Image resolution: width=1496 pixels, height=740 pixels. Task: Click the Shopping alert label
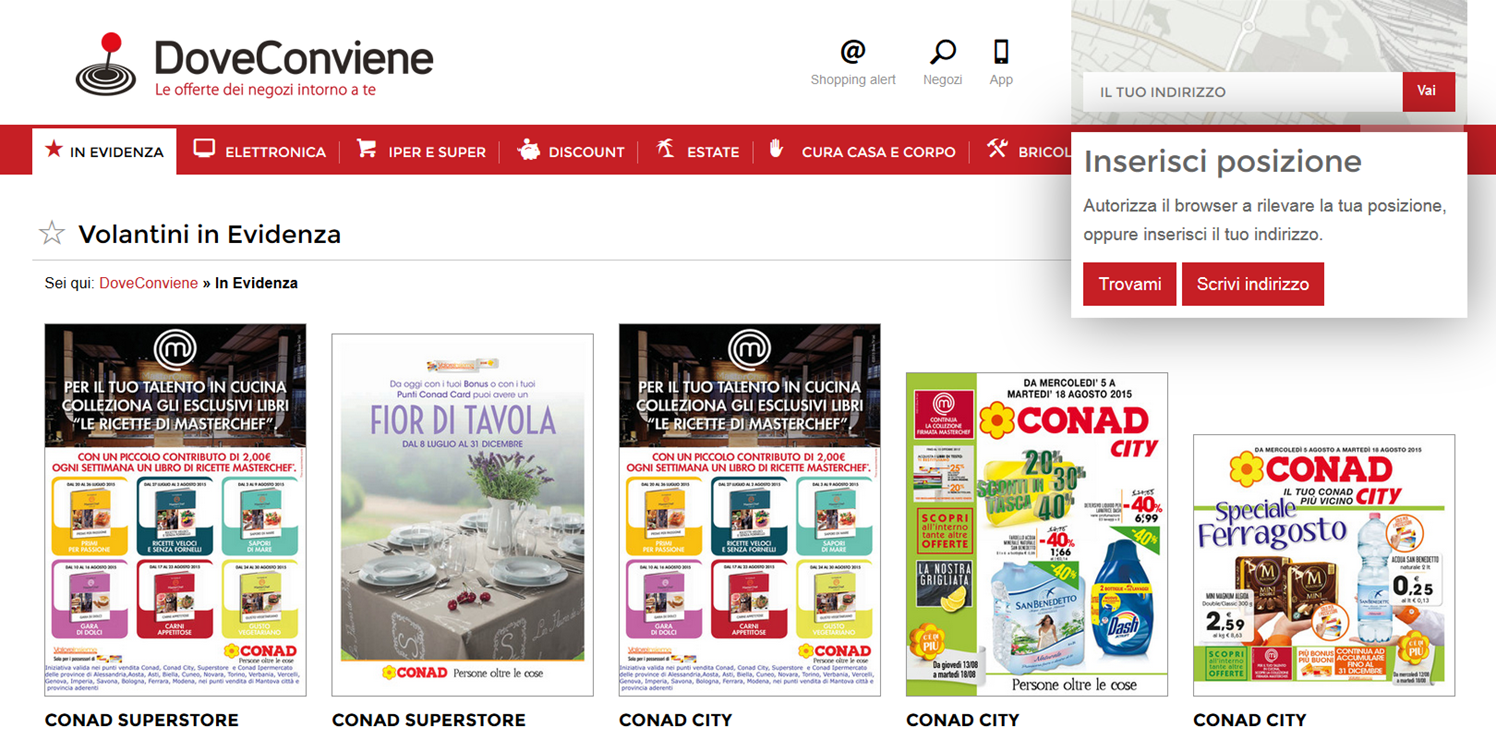pos(853,80)
